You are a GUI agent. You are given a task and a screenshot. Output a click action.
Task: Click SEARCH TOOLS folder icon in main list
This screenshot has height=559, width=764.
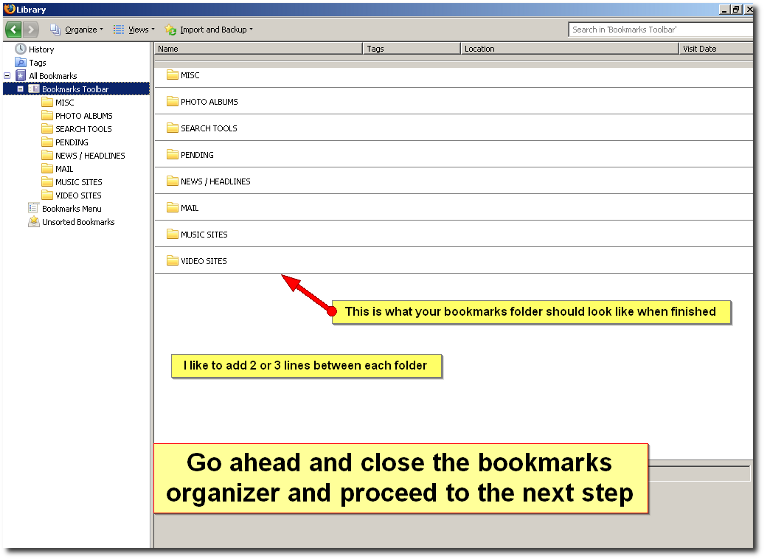(x=172, y=128)
